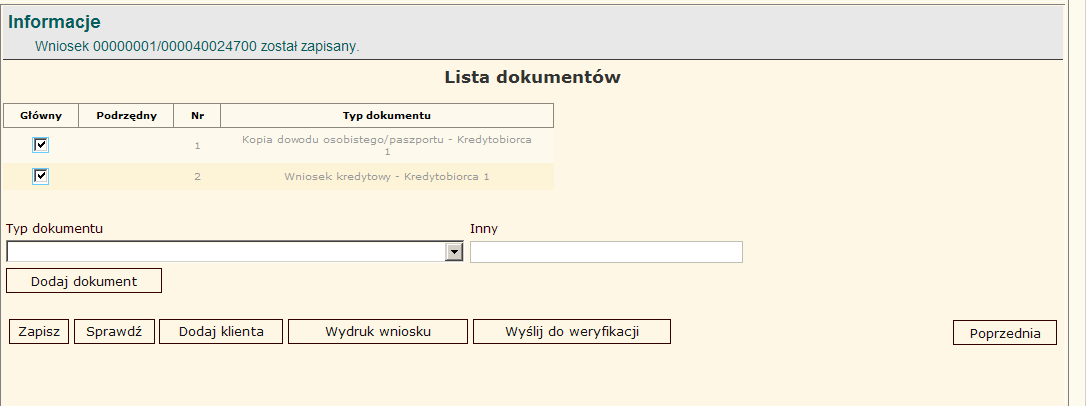Click Wyślij do weryfikacji button

click(572, 332)
